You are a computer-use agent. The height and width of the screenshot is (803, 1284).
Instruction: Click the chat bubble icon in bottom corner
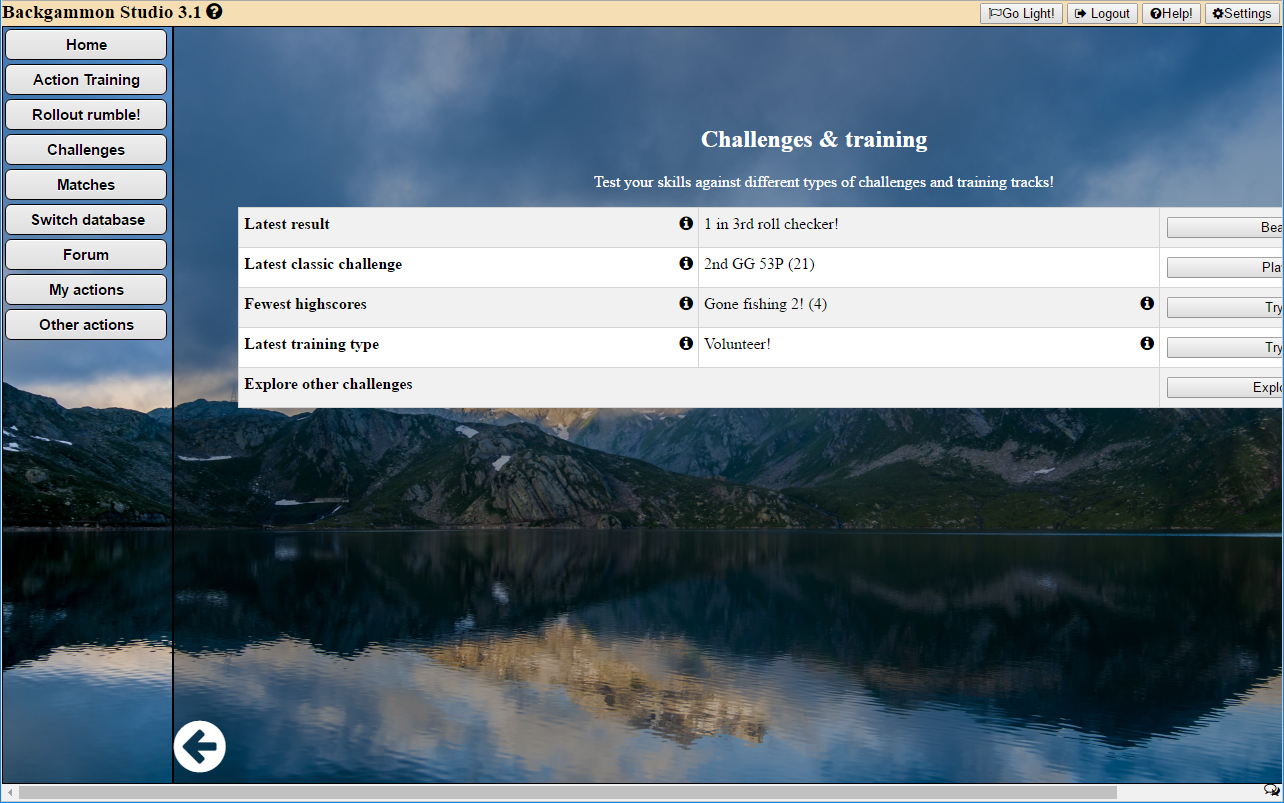1272,791
